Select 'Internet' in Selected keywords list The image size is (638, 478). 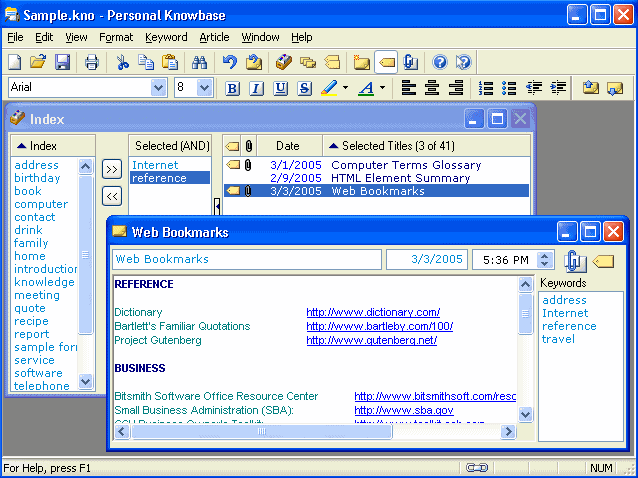click(155, 165)
